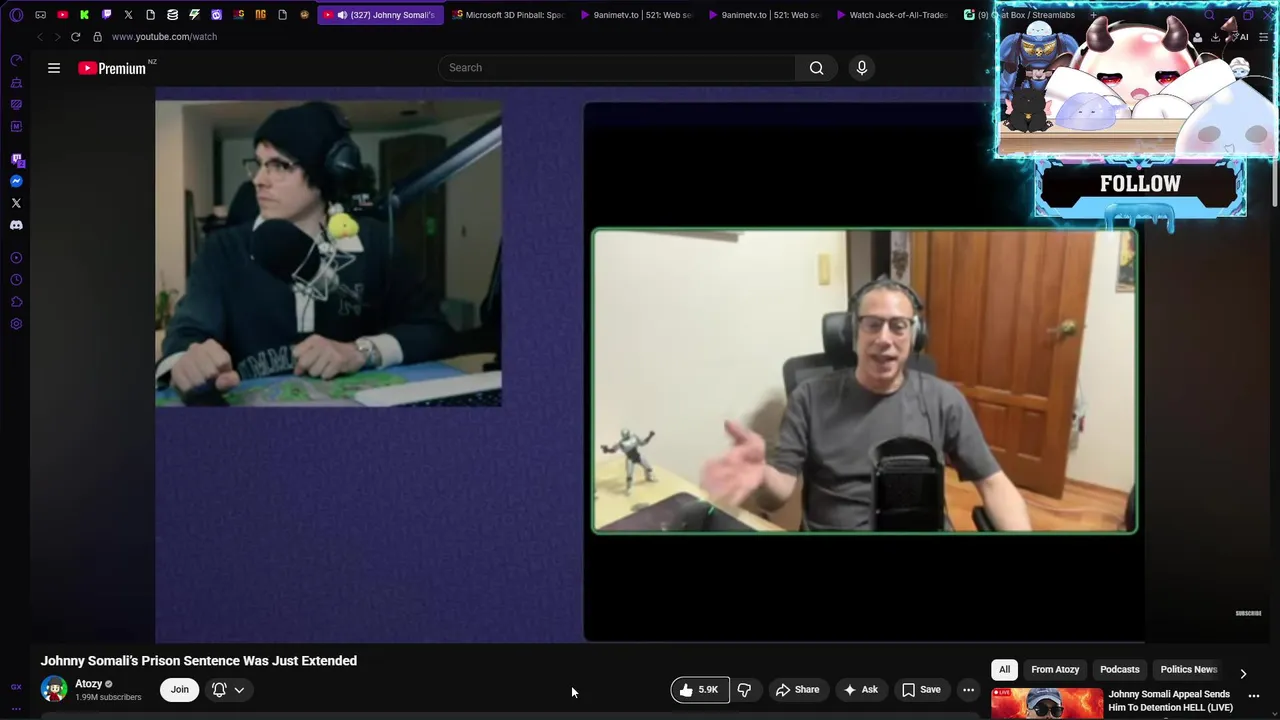Open the Easy Setup lines icon
The width and height of the screenshot is (1280, 720).
[x=1263, y=37]
